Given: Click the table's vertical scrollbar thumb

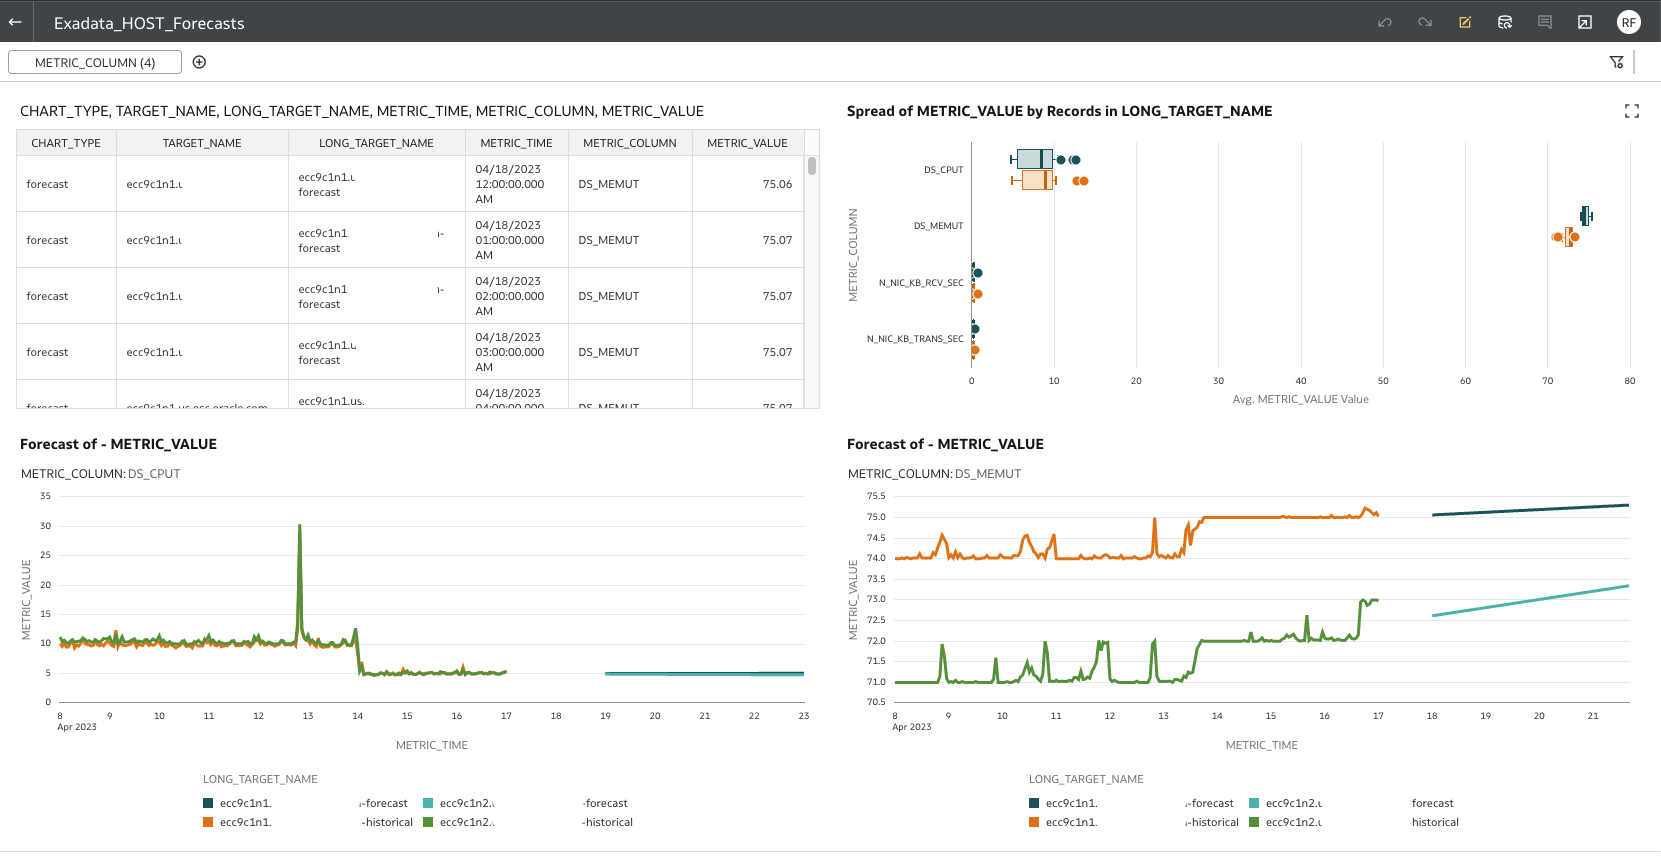Looking at the screenshot, I should coord(812,166).
